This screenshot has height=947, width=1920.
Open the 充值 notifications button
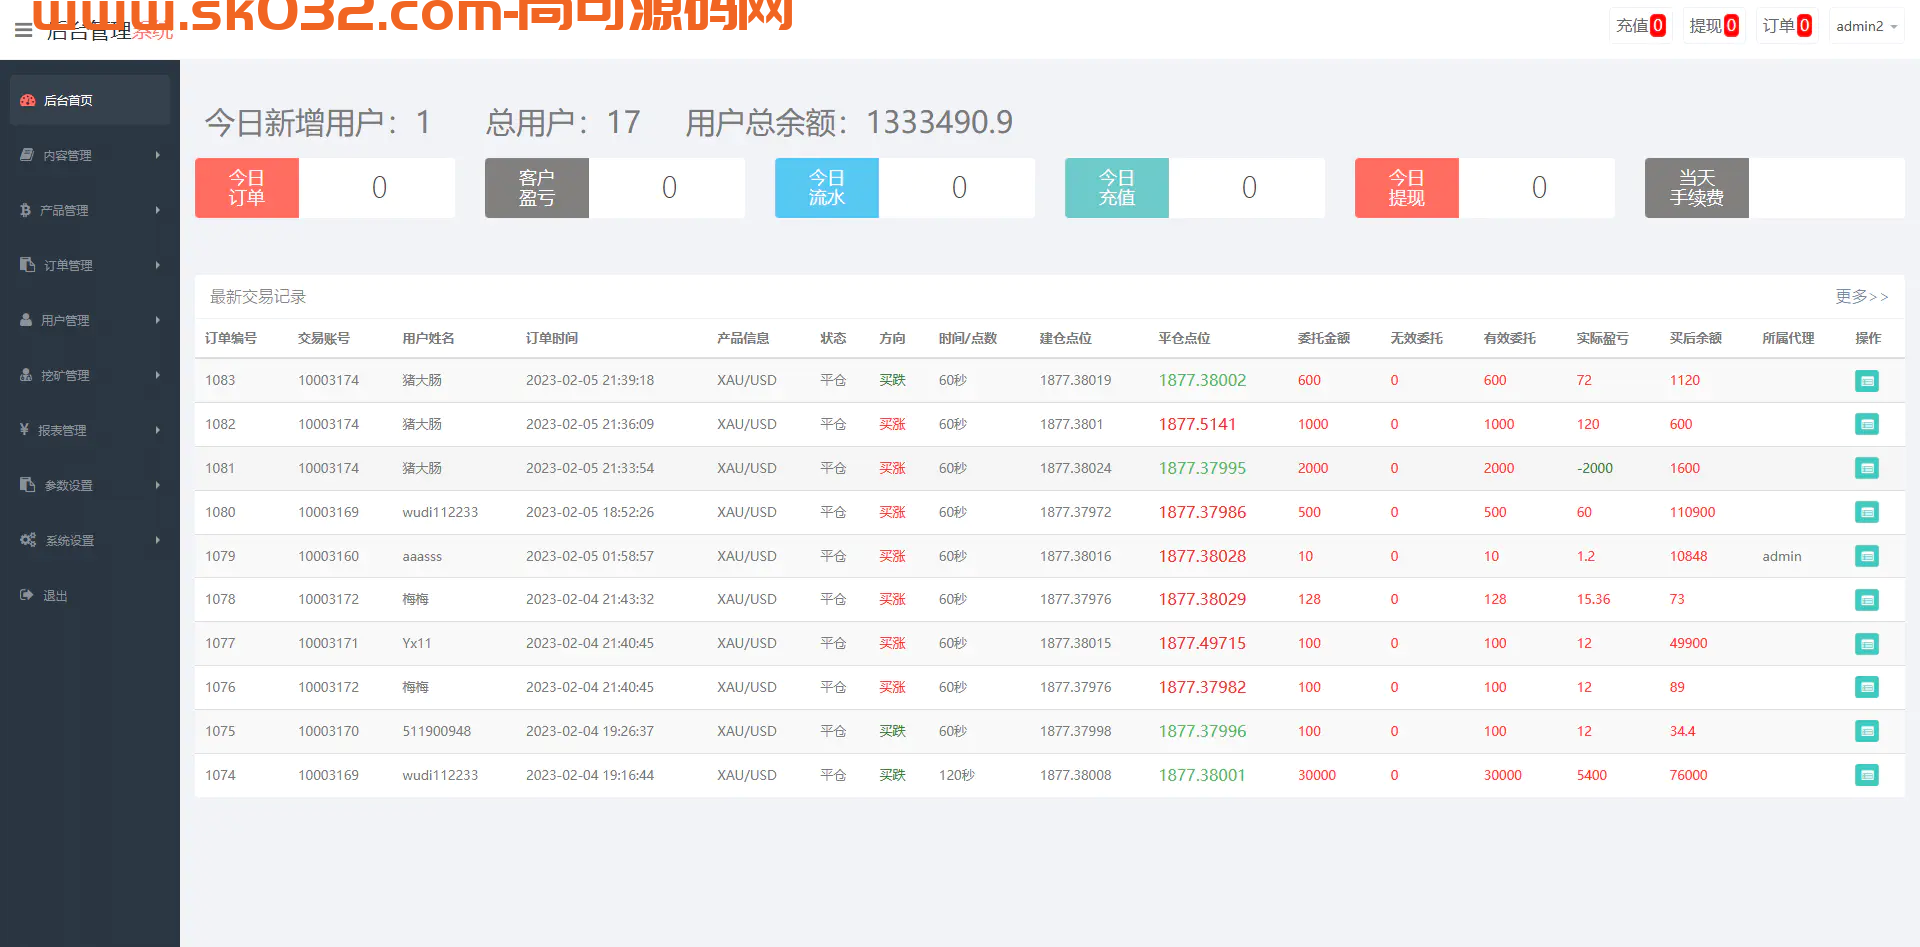[1640, 26]
